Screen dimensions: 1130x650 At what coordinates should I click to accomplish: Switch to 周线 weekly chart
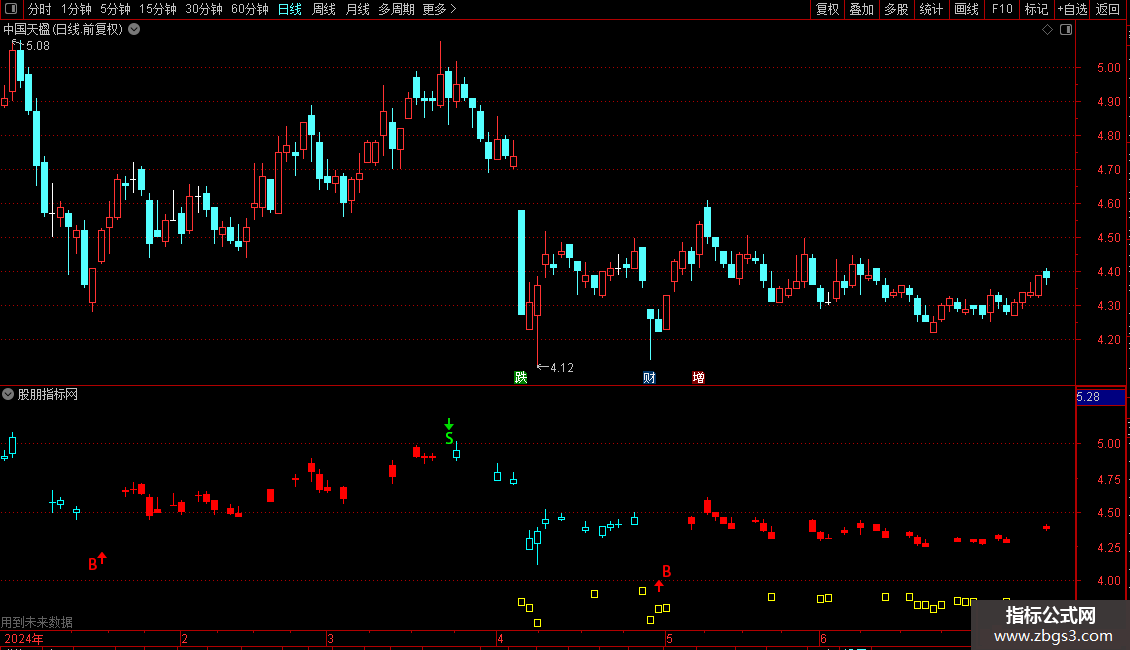point(324,9)
